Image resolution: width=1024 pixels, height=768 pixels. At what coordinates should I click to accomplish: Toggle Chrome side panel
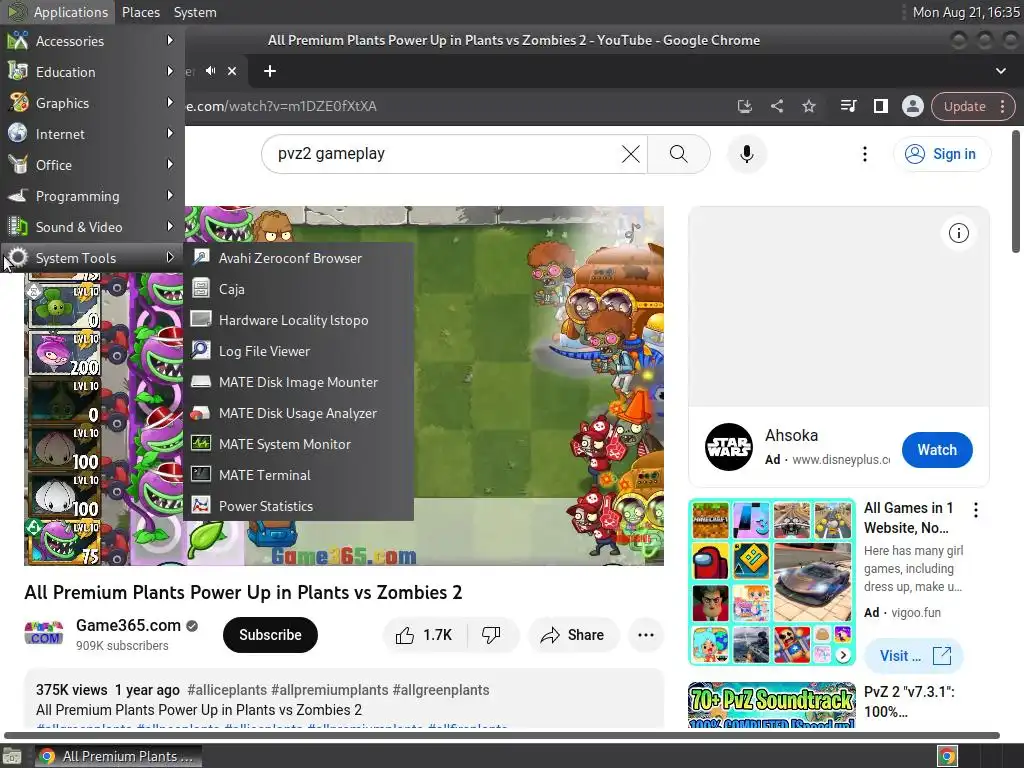coord(880,106)
